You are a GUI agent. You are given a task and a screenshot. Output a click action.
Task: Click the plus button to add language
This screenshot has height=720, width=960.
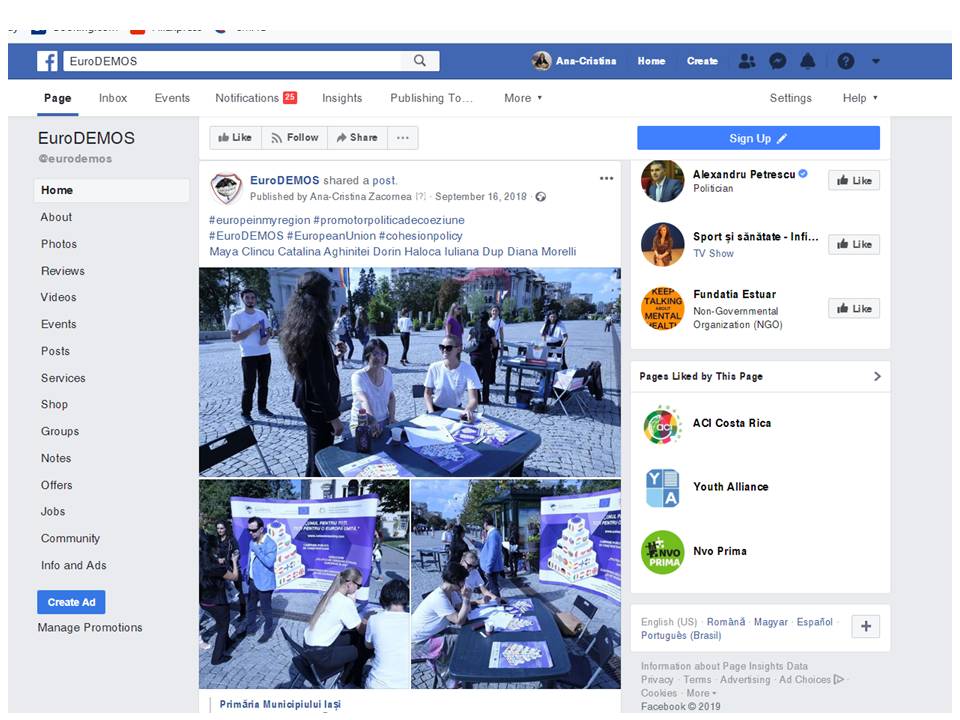tap(866, 626)
